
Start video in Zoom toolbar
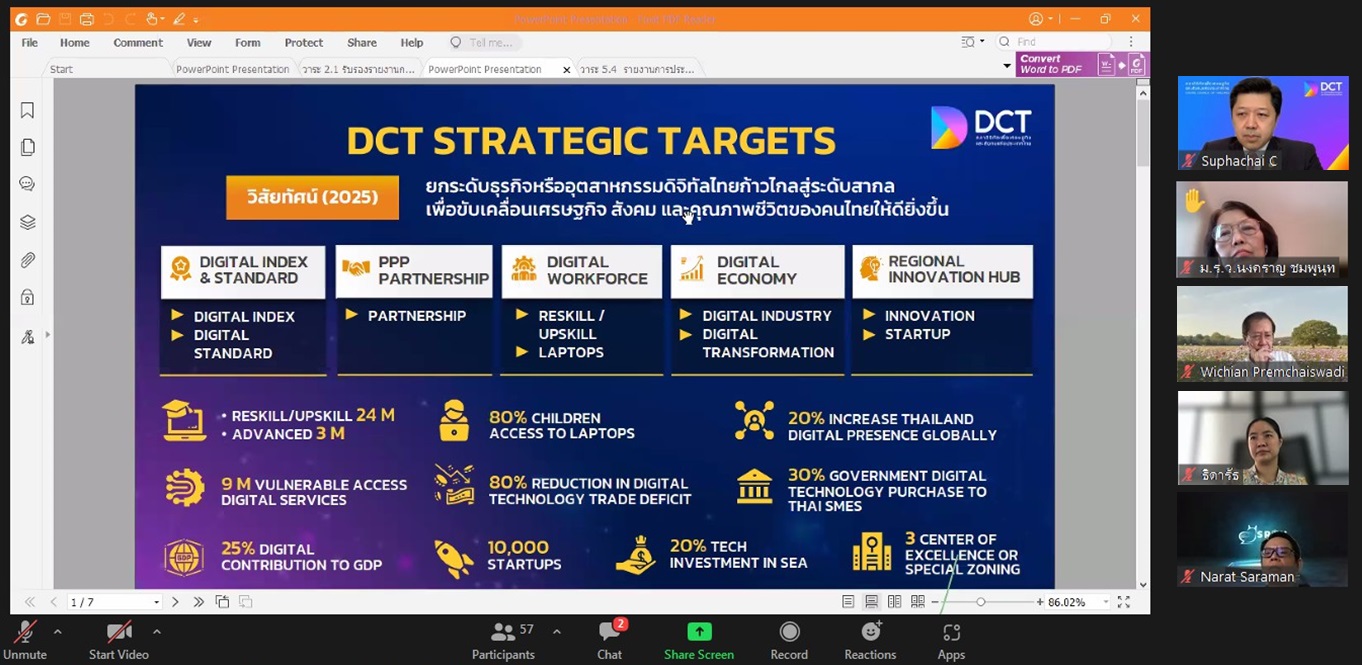[x=119, y=639]
